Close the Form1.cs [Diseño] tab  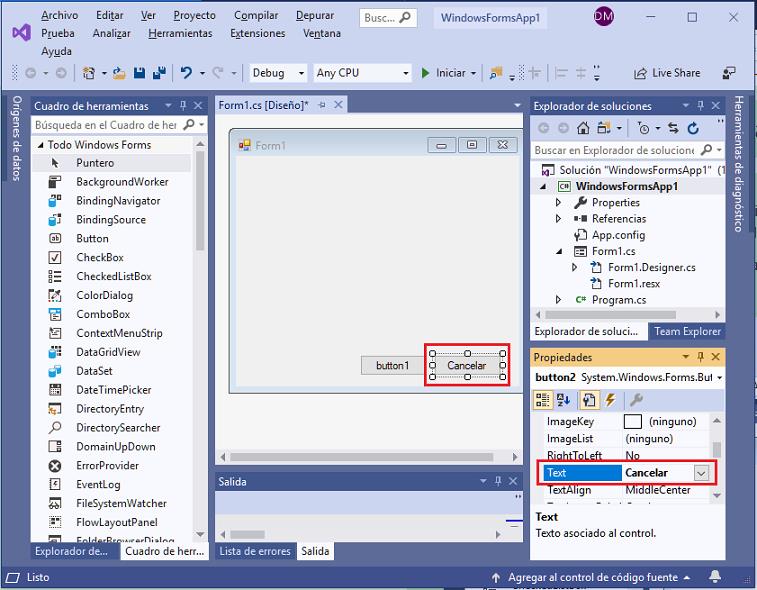coord(338,105)
